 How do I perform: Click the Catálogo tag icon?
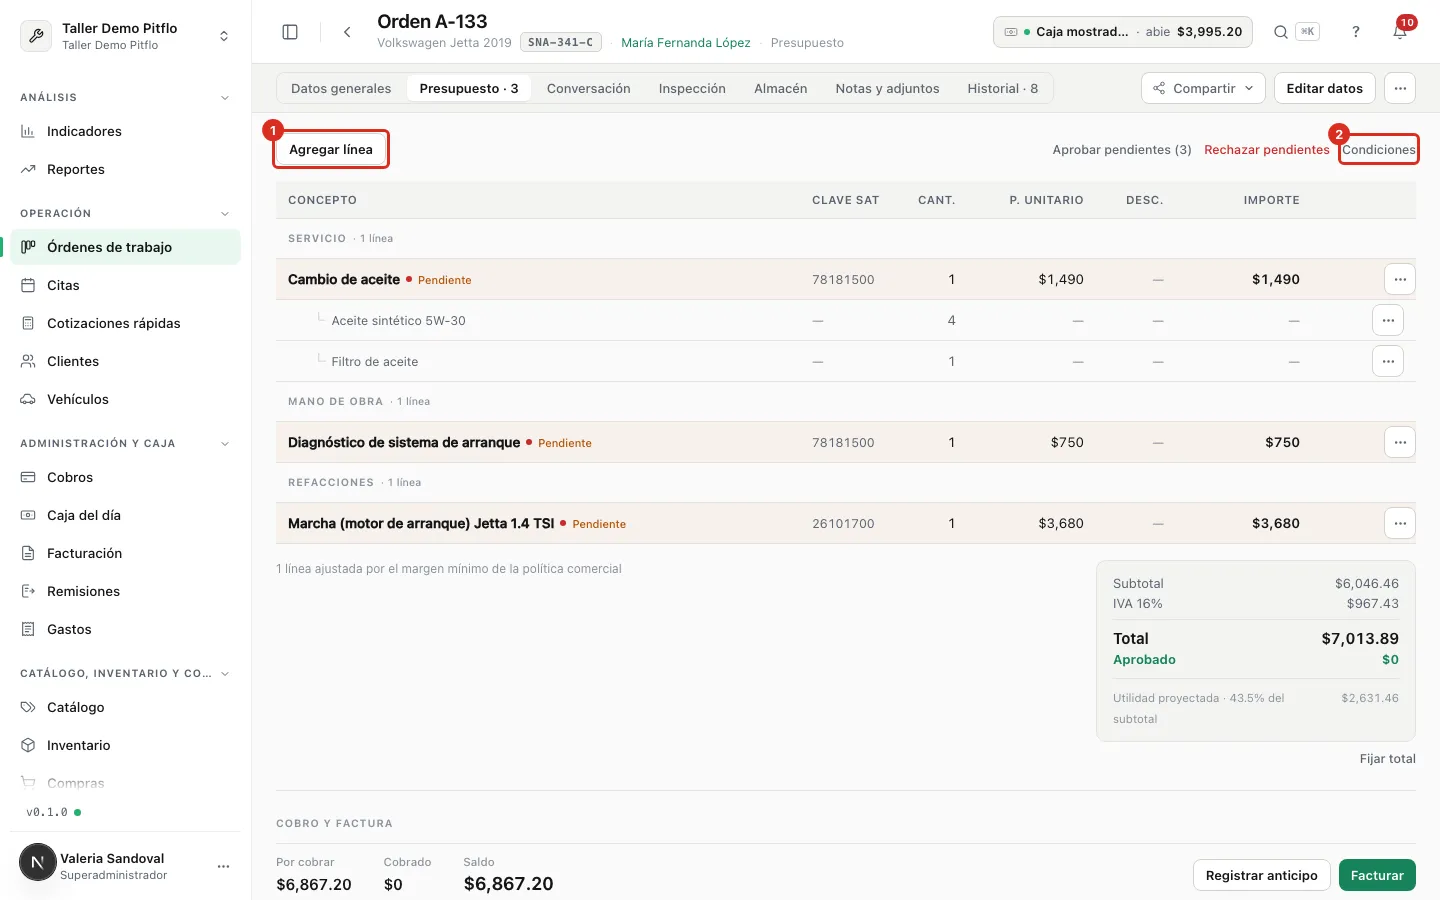tap(28, 707)
